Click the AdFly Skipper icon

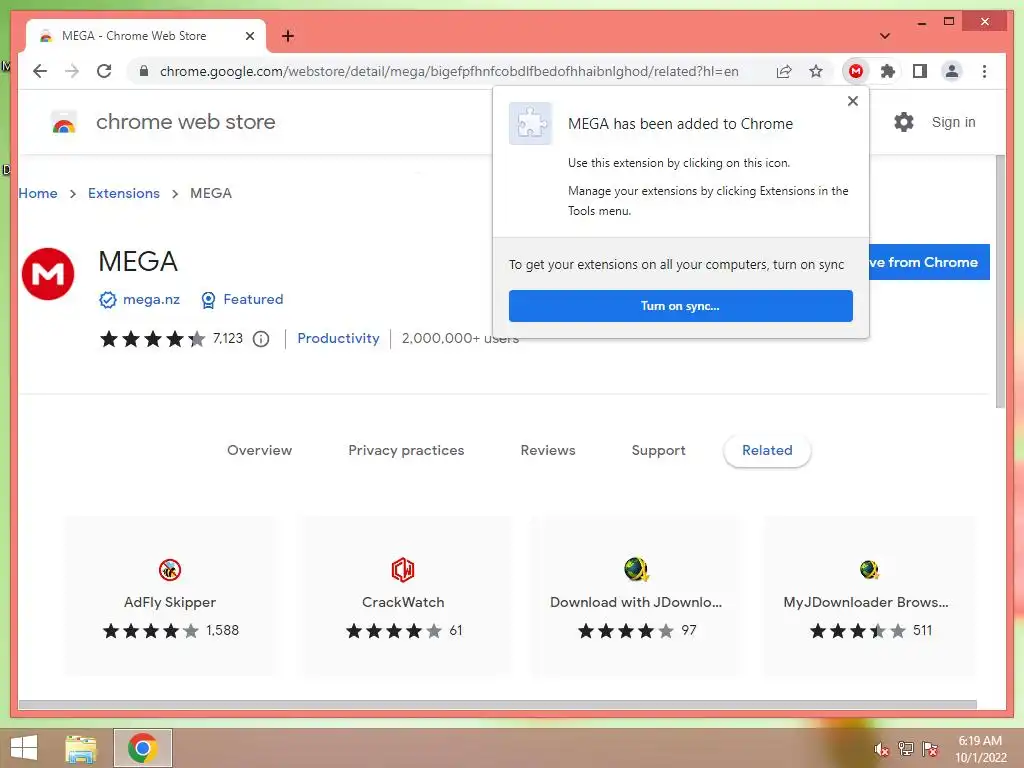[170, 569]
